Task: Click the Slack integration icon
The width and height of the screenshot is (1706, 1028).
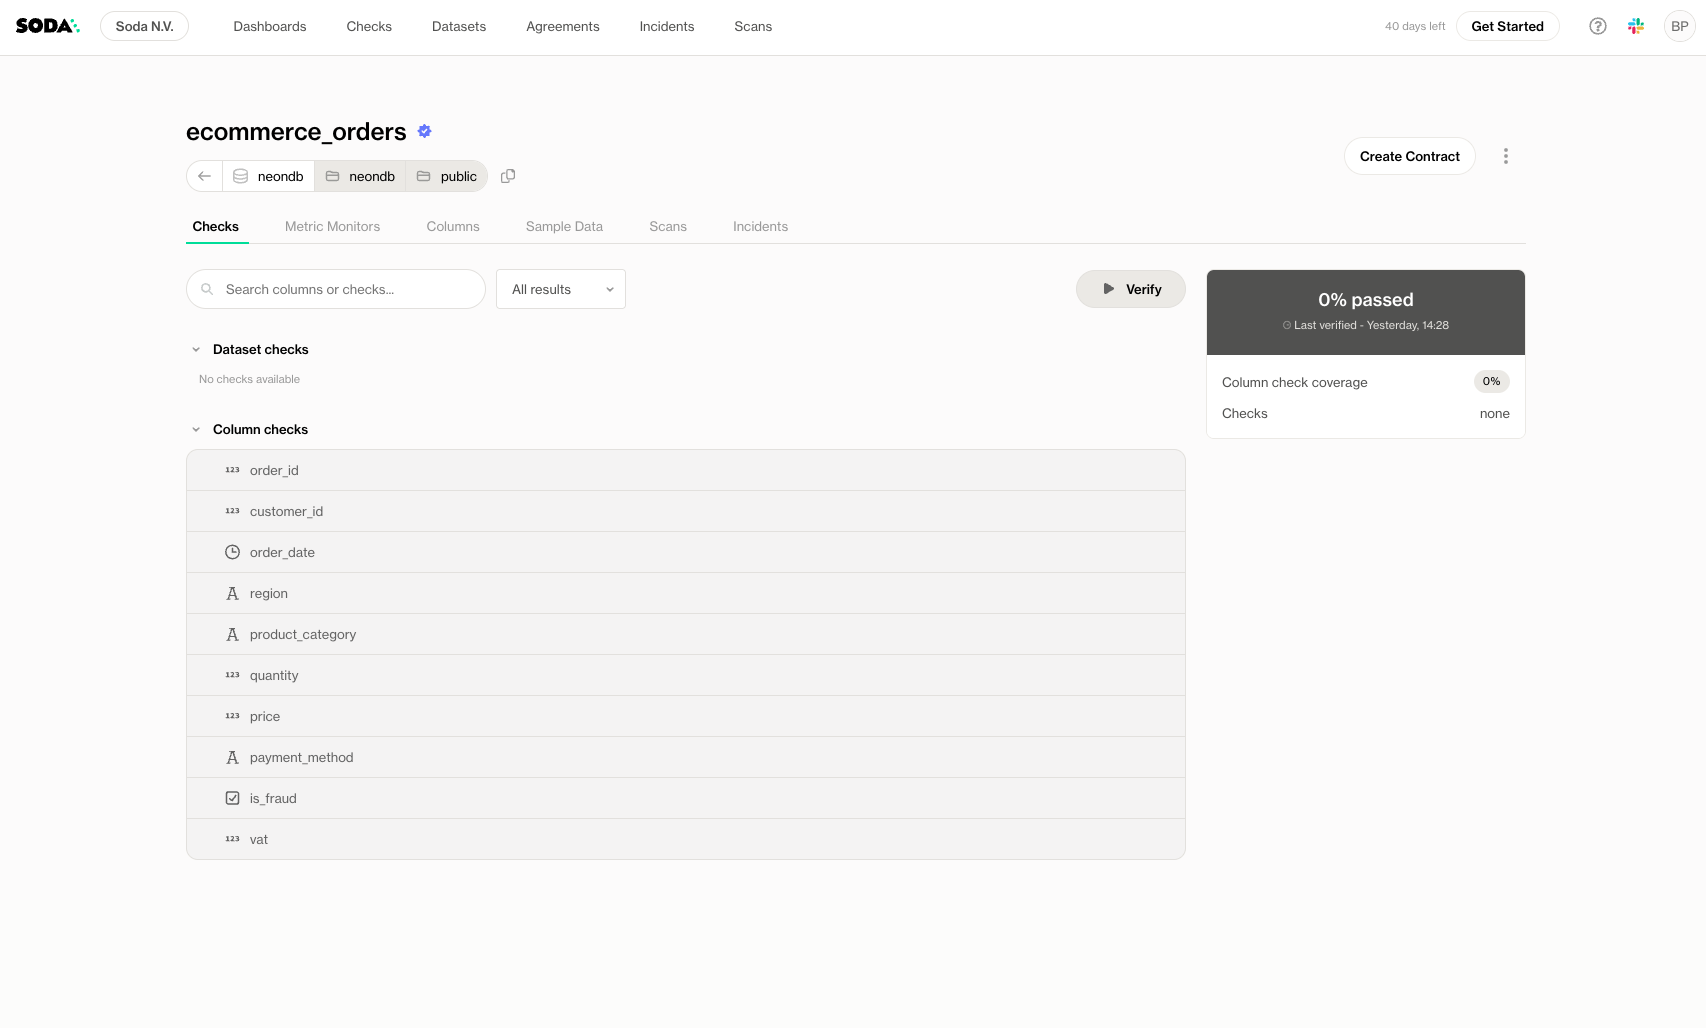Action: point(1636,26)
